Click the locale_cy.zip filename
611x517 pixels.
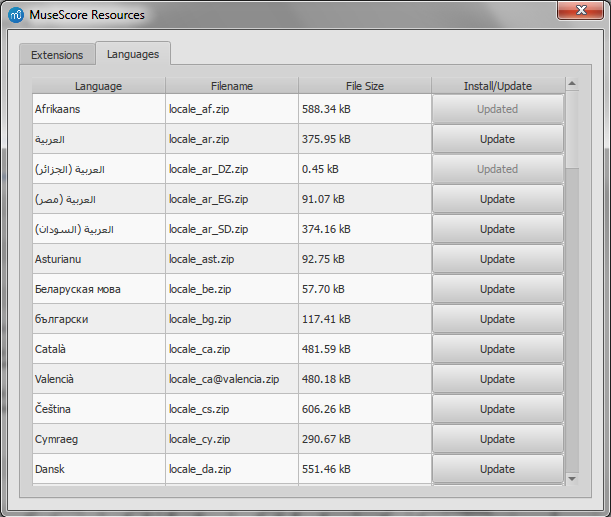coord(200,439)
